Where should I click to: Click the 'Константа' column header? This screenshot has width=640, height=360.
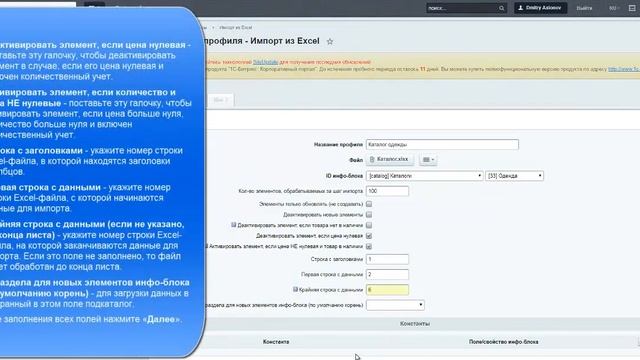[x=276, y=342]
